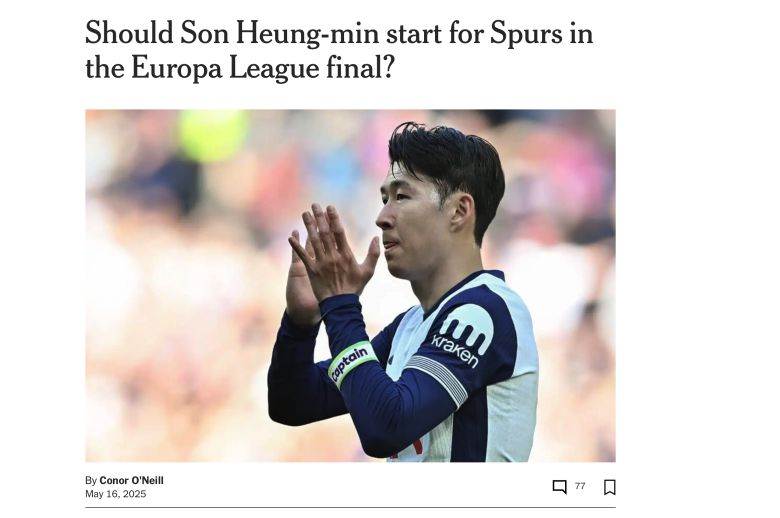Open comments via the speech bubble icon
Screen dimensions: 780x518
[559, 487]
